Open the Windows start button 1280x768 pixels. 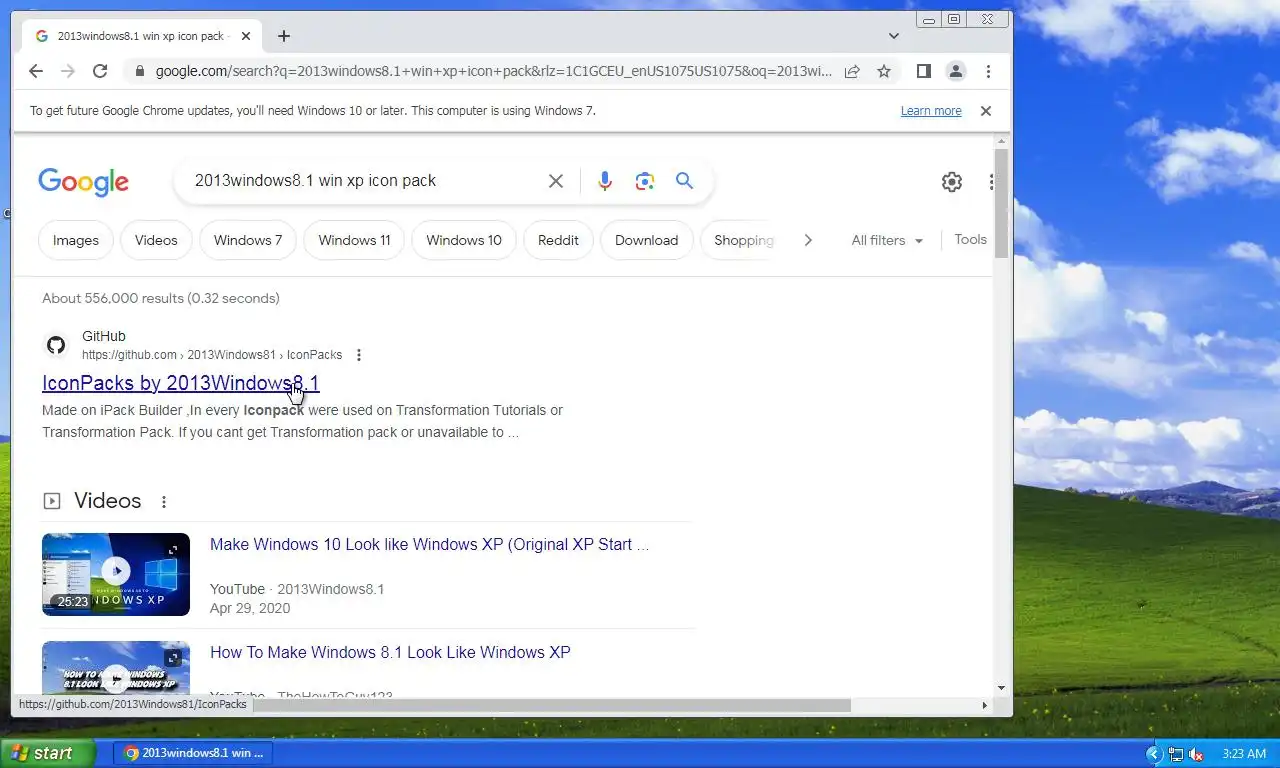click(47, 753)
